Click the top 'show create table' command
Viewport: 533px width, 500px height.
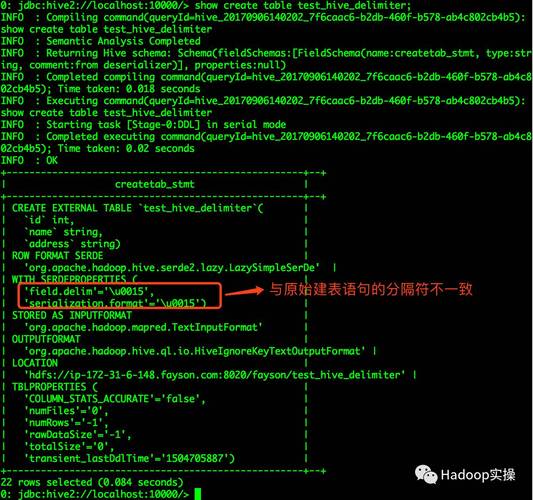pyautogui.click(x=303, y=5)
